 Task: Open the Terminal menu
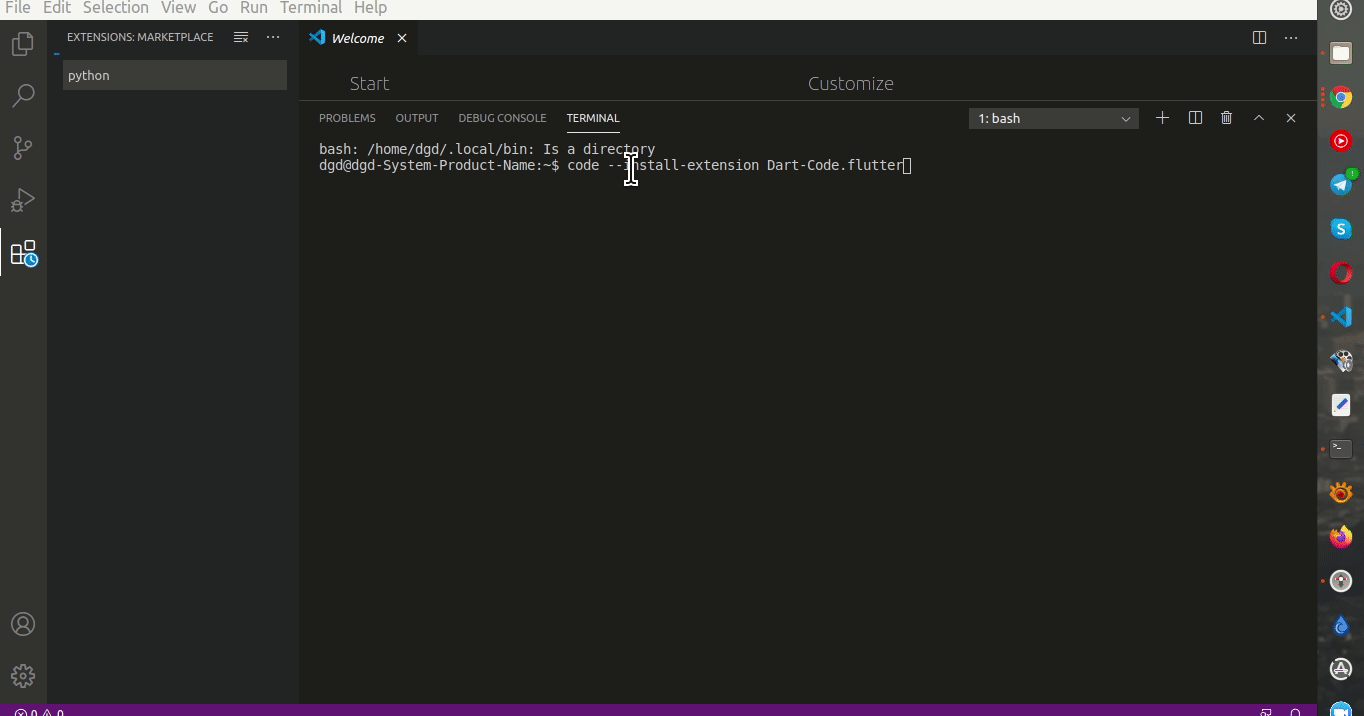(310, 8)
